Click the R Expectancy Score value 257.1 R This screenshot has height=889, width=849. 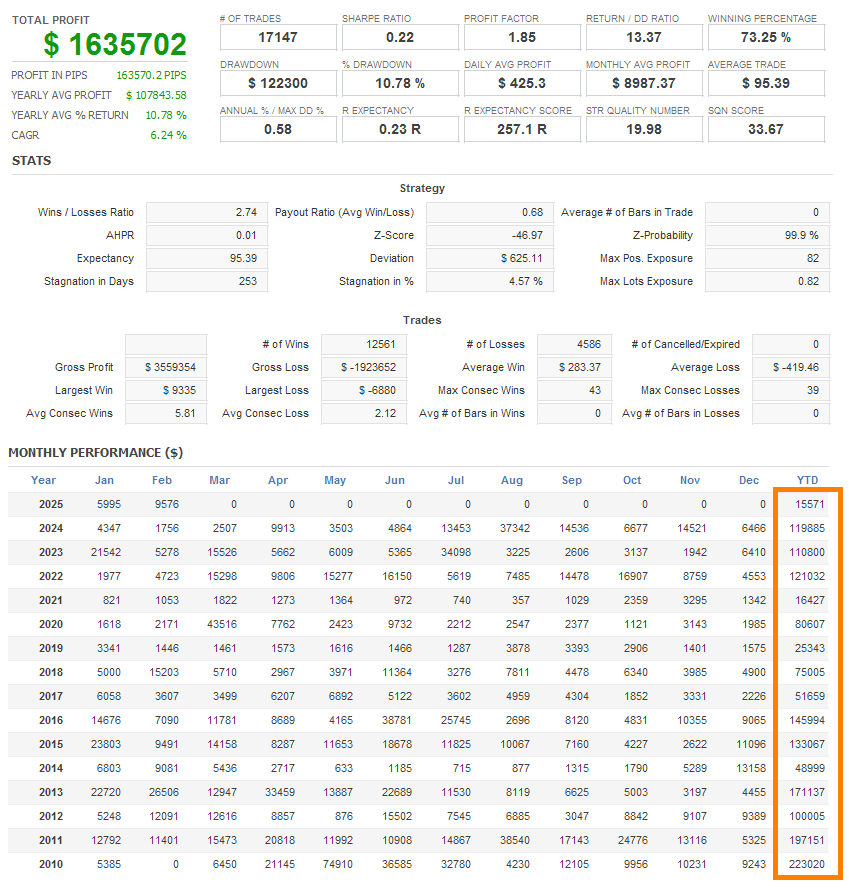pyautogui.click(x=522, y=129)
